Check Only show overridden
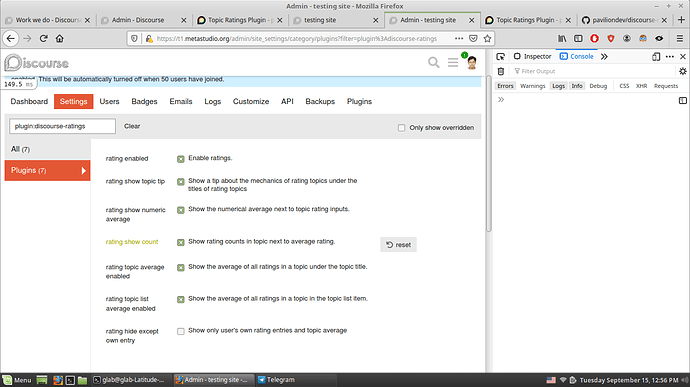The height and width of the screenshot is (387, 690). (401, 128)
